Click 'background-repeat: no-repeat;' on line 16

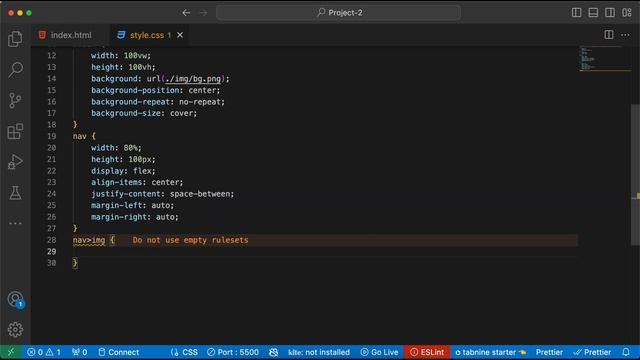coord(158,102)
